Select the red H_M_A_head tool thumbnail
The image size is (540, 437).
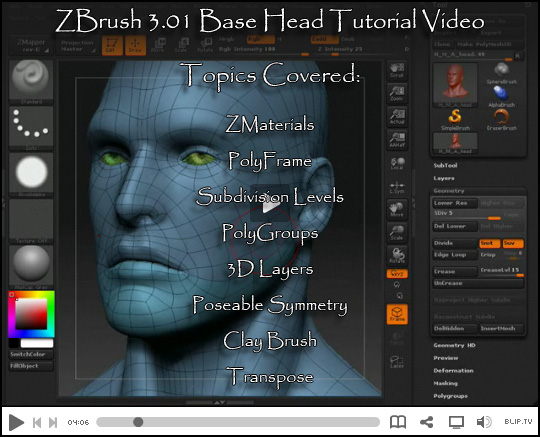pyautogui.click(x=455, y=85)
